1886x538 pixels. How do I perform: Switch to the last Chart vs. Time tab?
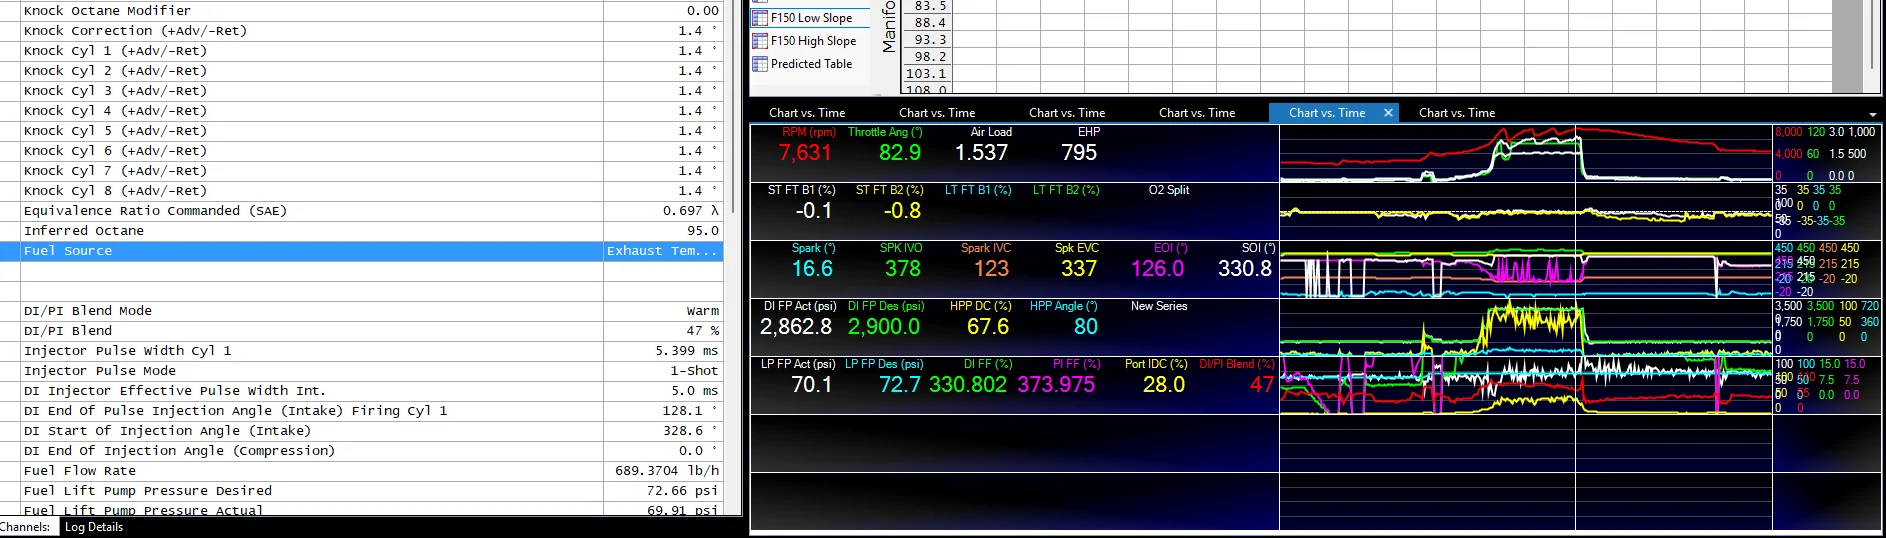[1457, 113]
